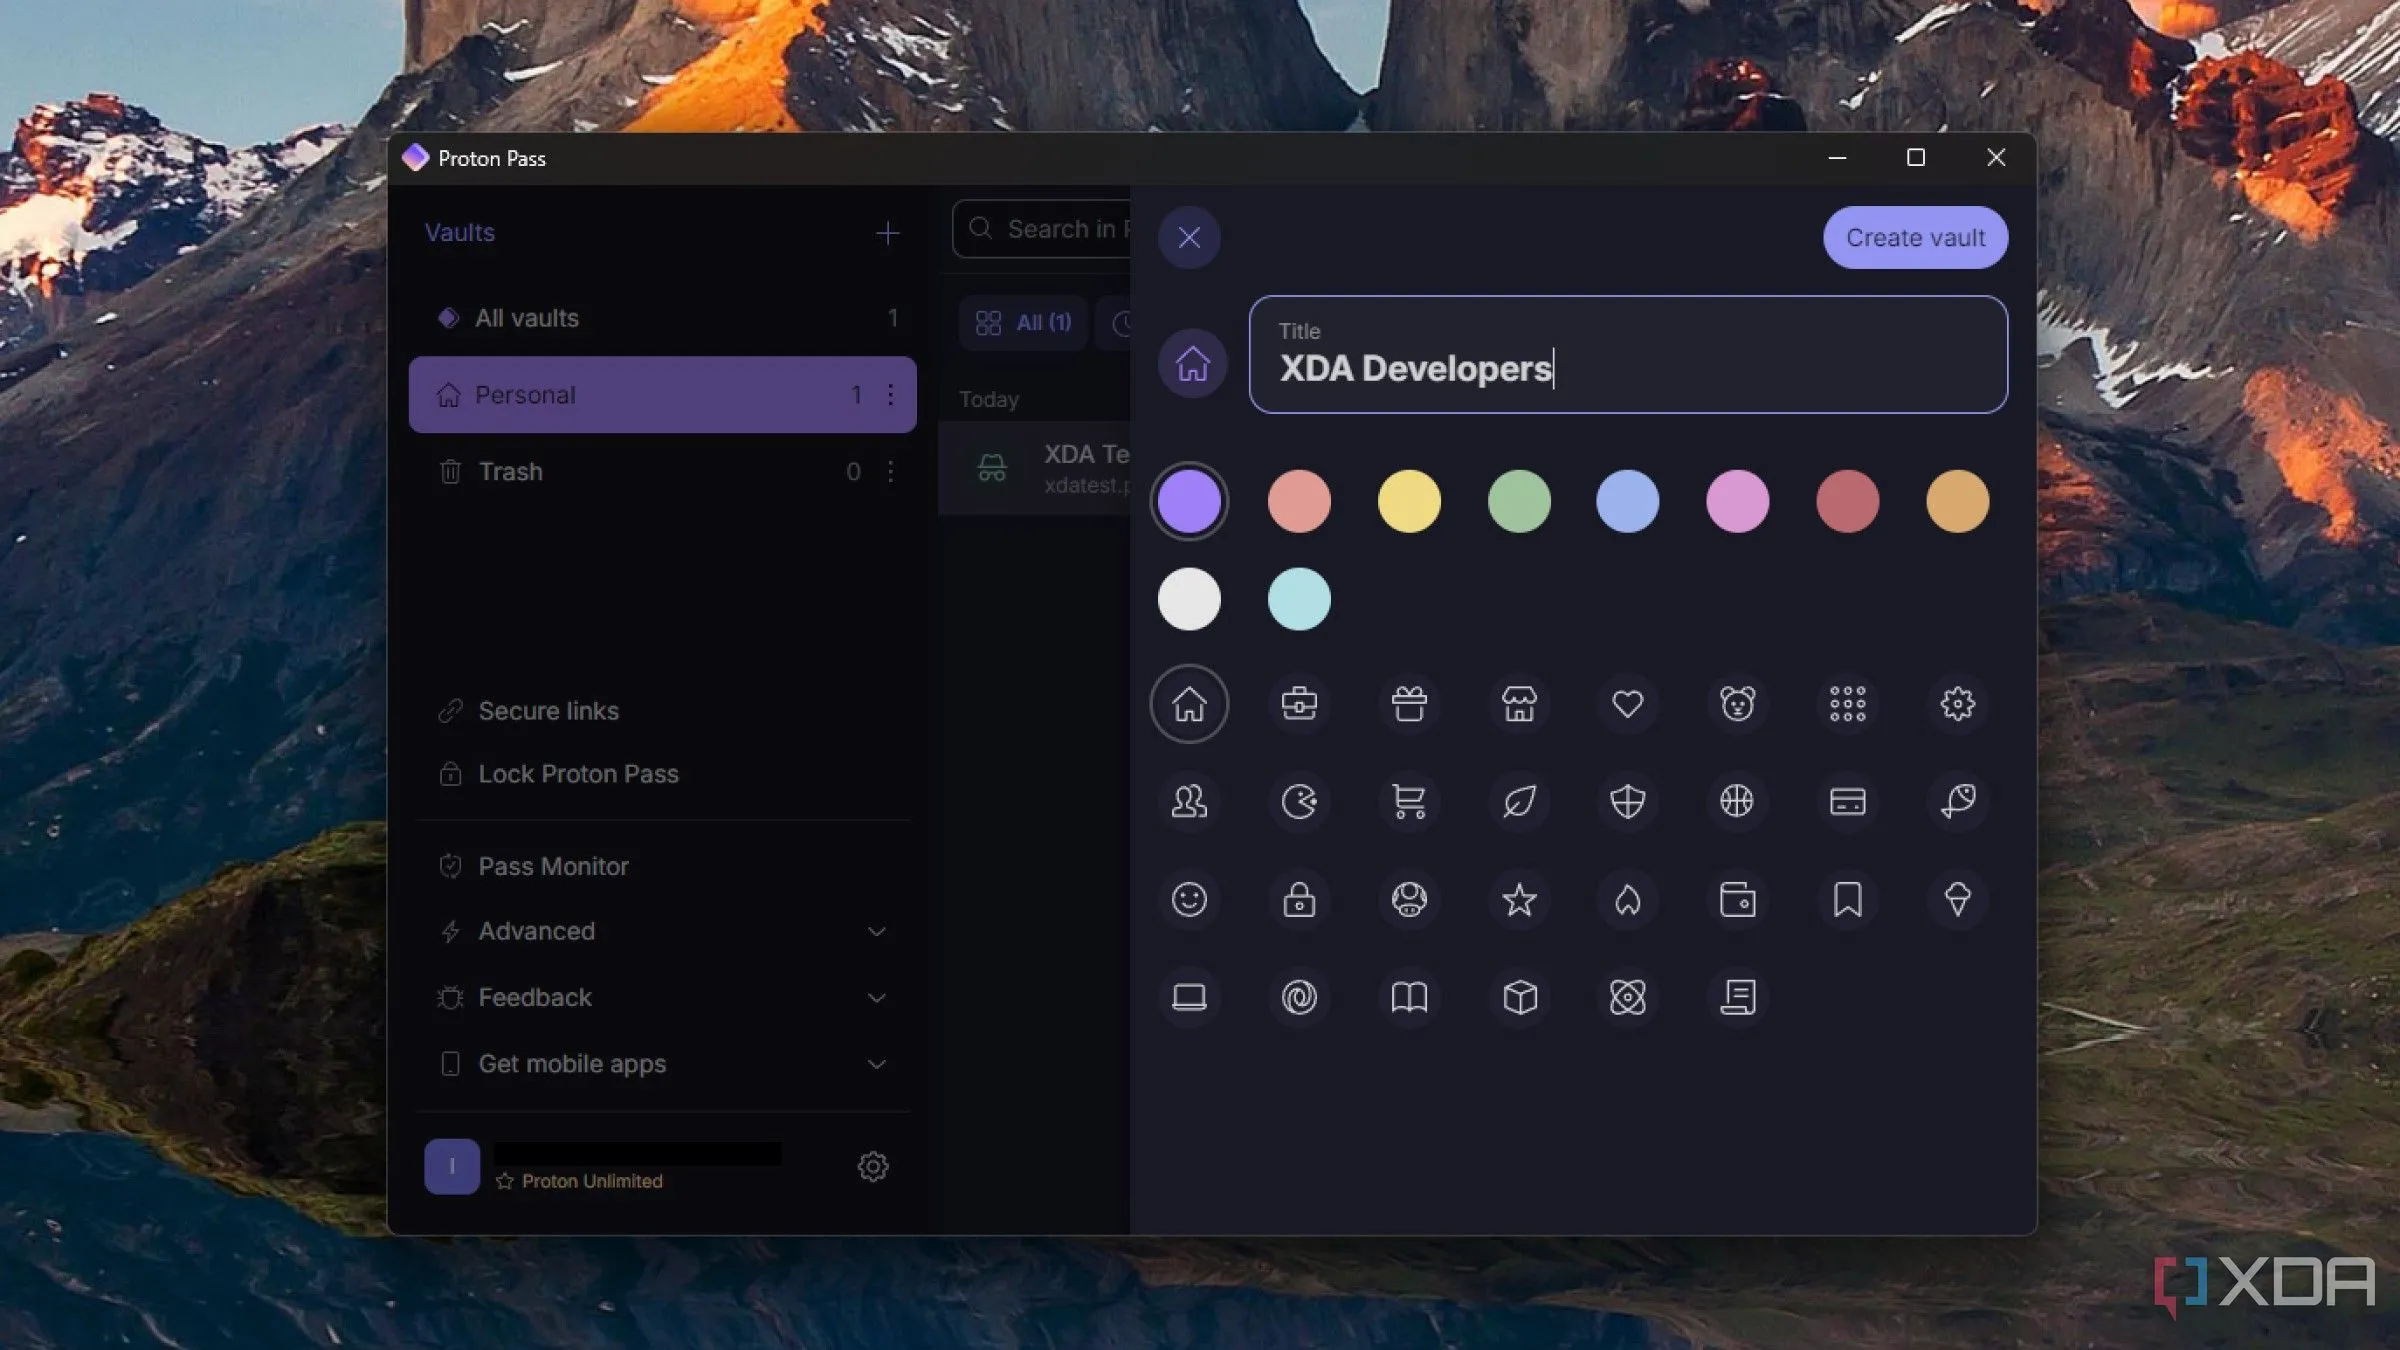Image resolution: width=2400 pixels, height=1350 pixels.
Task: Select the dots grid vault icon
Action: [1848, 704]
